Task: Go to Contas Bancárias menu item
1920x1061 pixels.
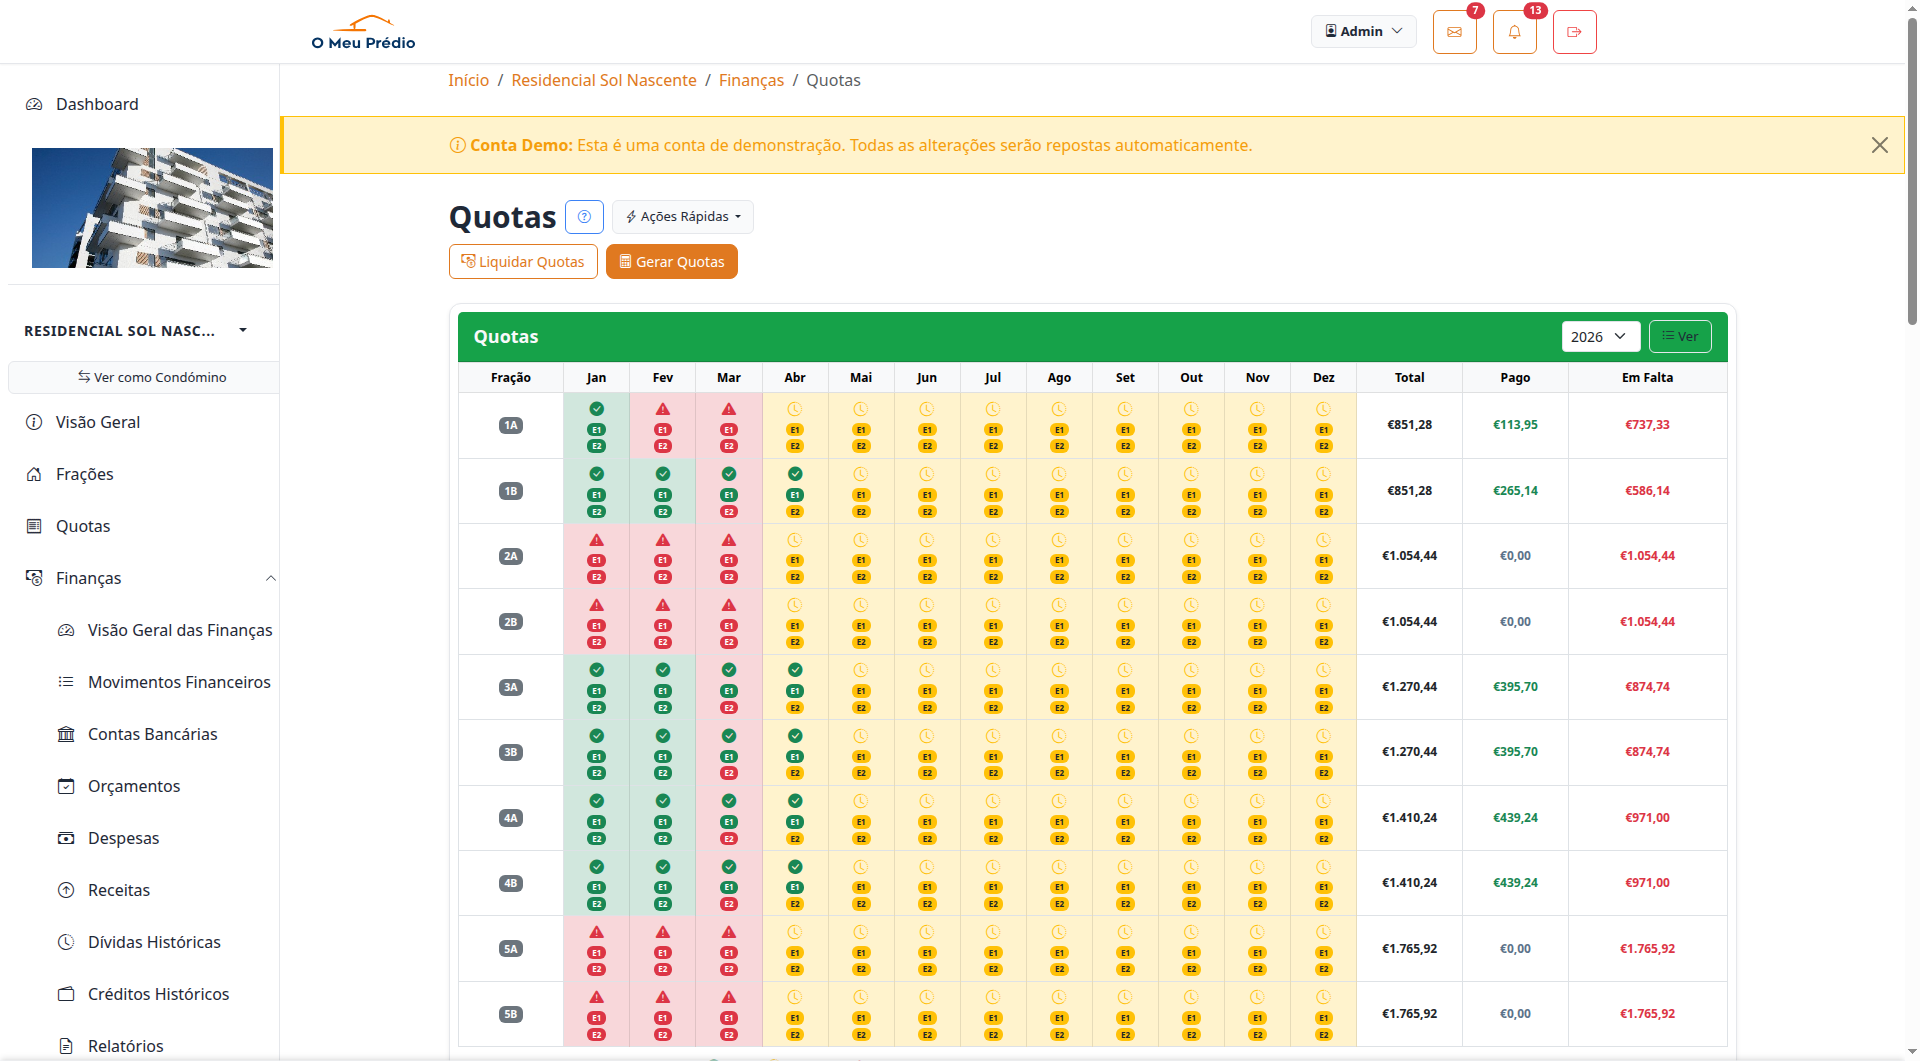Action: (x=152, y=734)
